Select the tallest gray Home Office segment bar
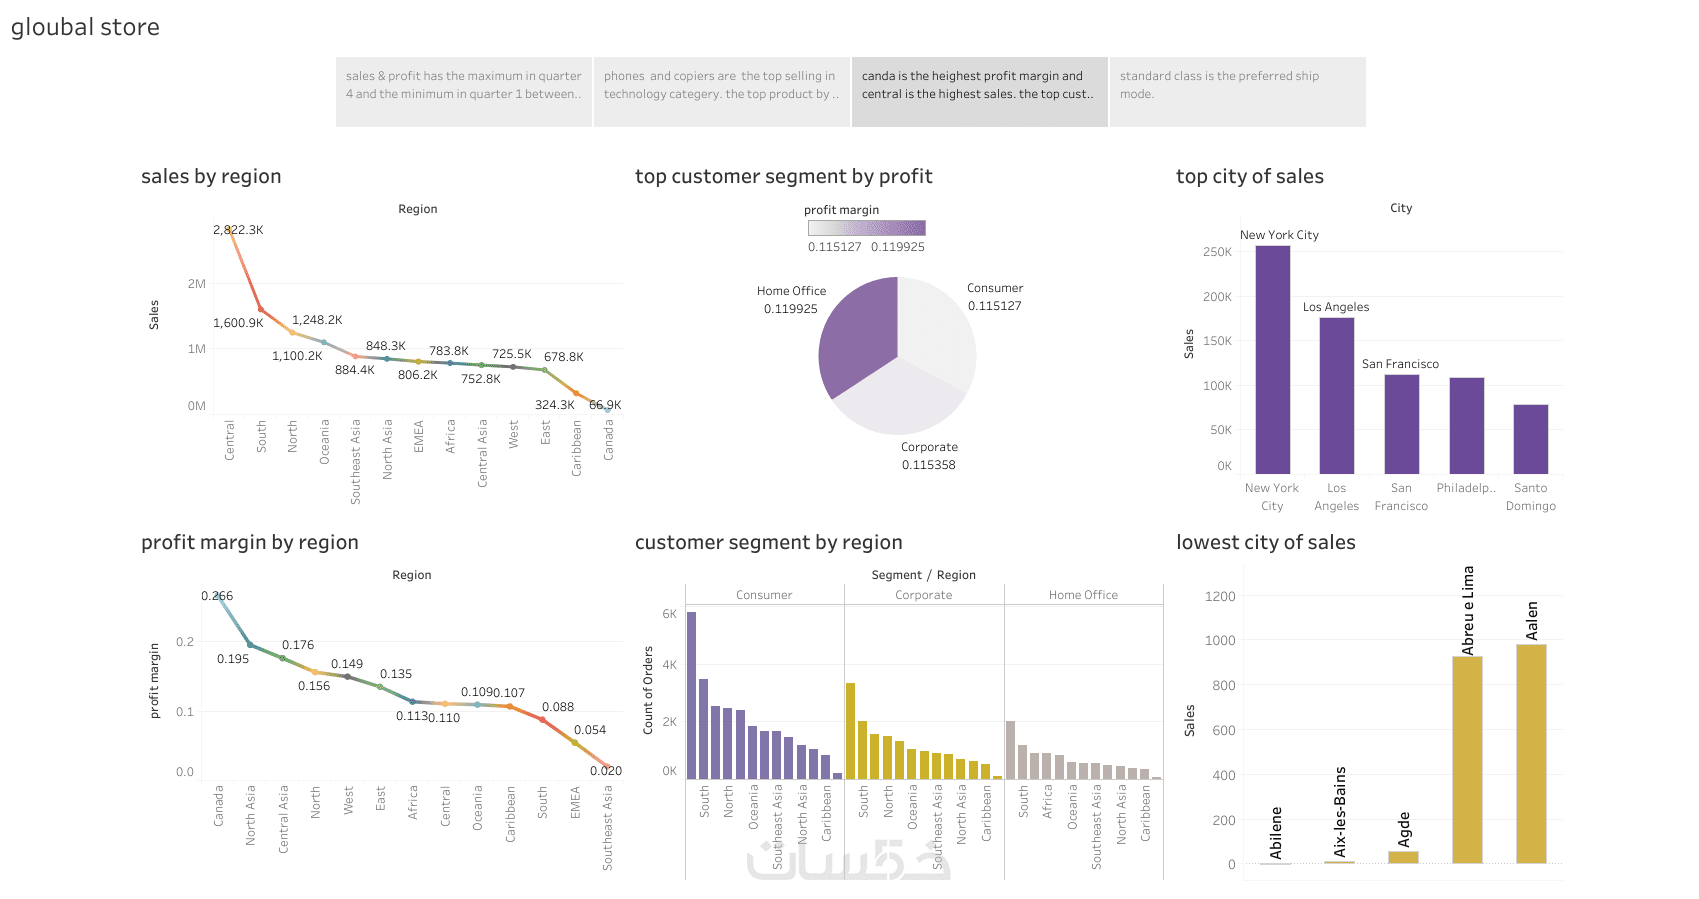The height and width of the screenshot is (899, 1699). click(1011, 750)
